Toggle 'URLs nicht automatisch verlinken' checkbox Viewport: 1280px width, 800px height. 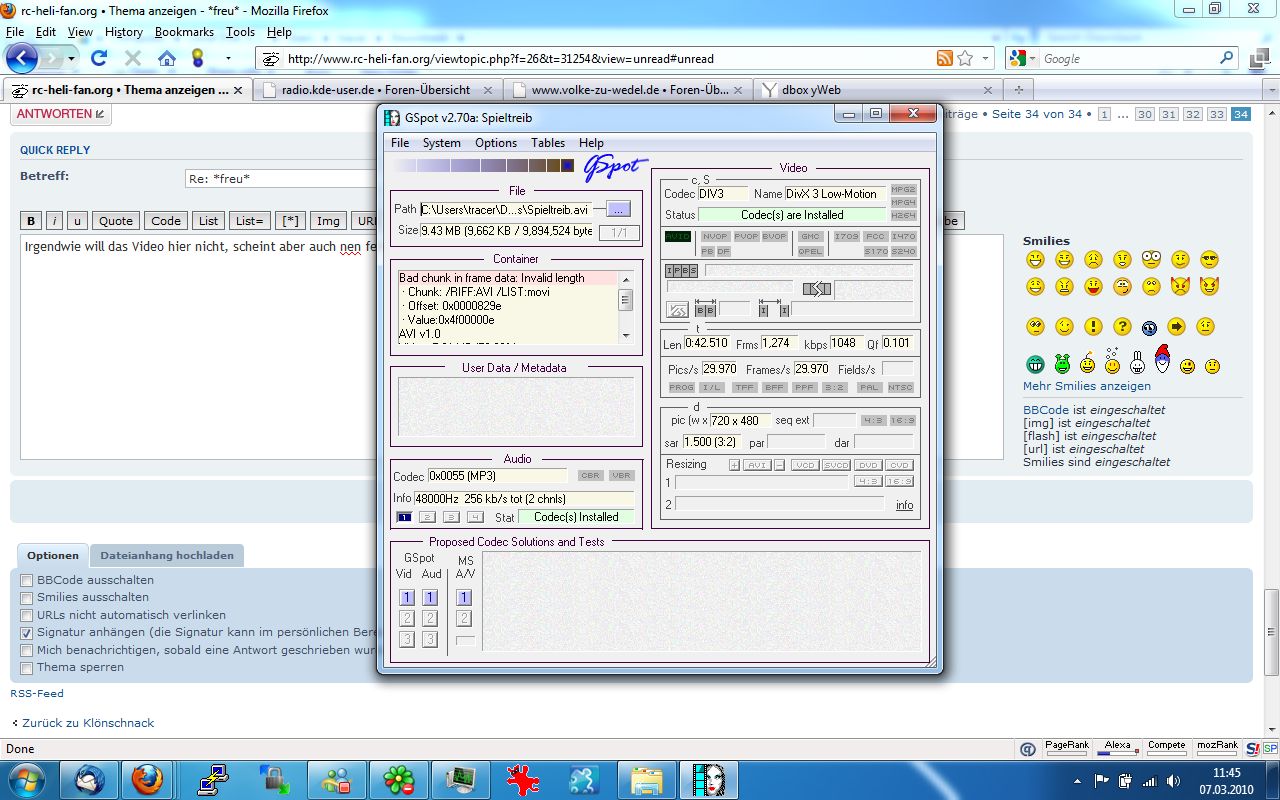27,615
